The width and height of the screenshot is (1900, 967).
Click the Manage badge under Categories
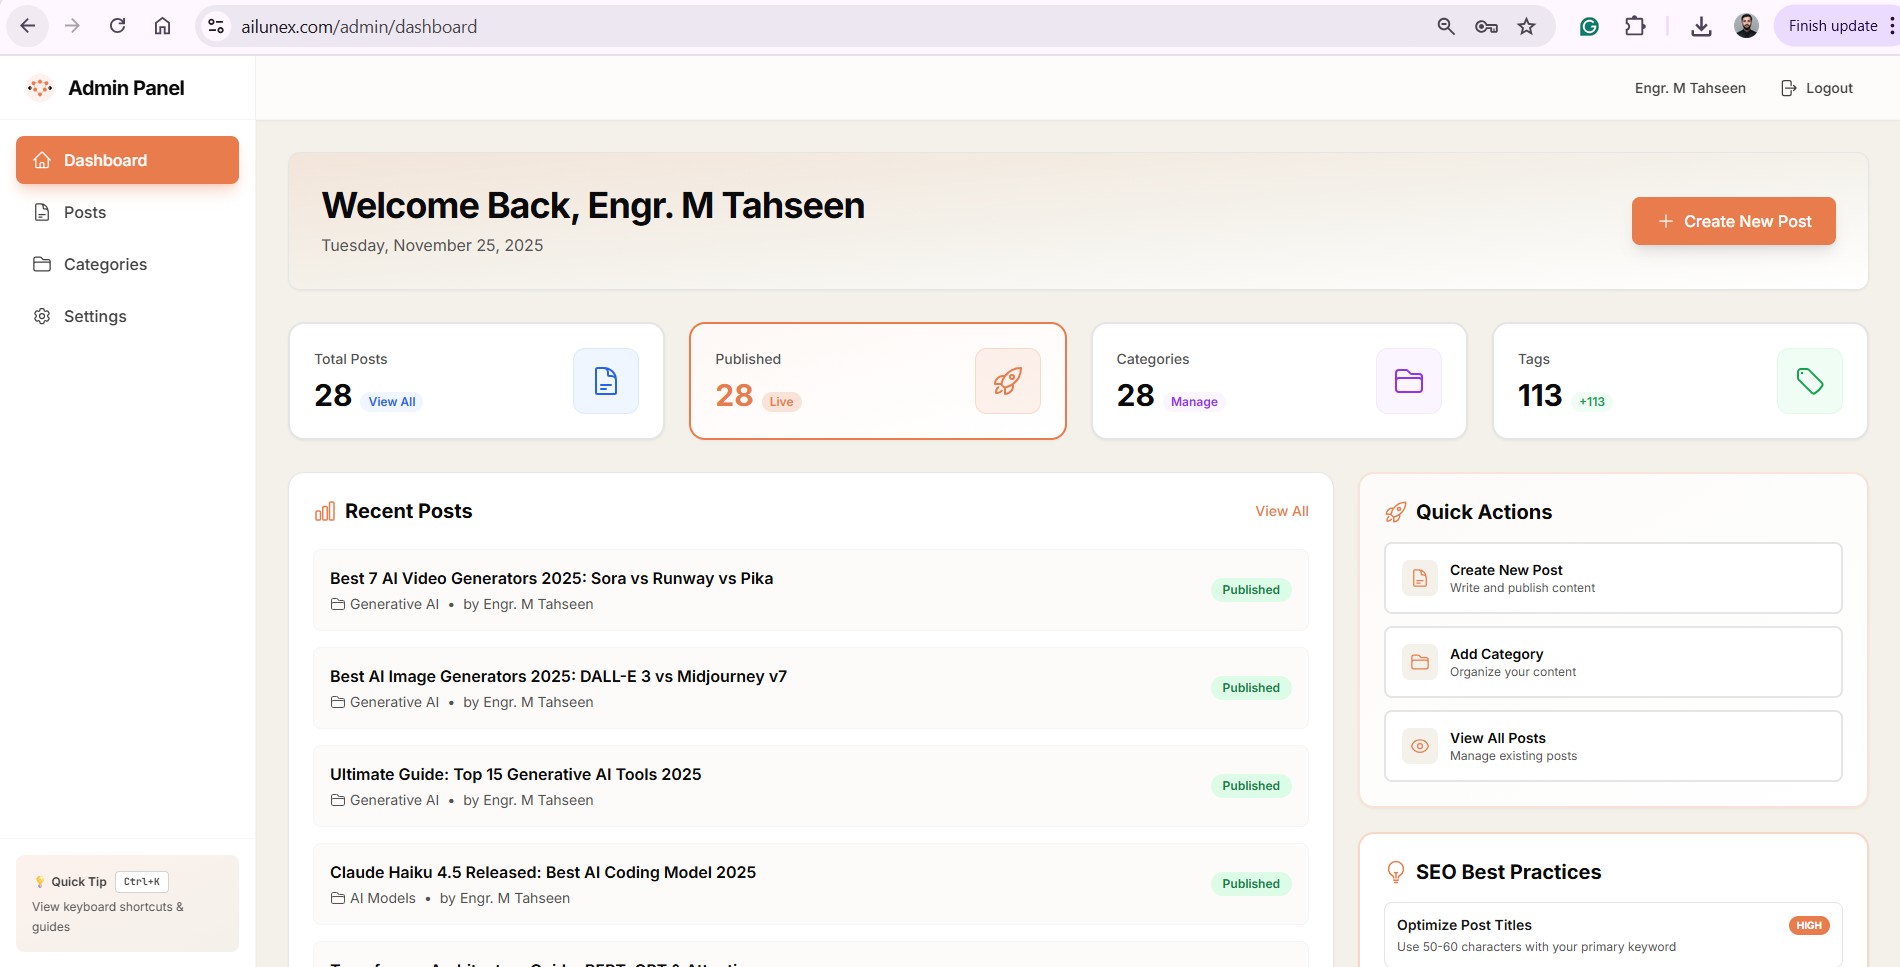[x=1194, y=402]
